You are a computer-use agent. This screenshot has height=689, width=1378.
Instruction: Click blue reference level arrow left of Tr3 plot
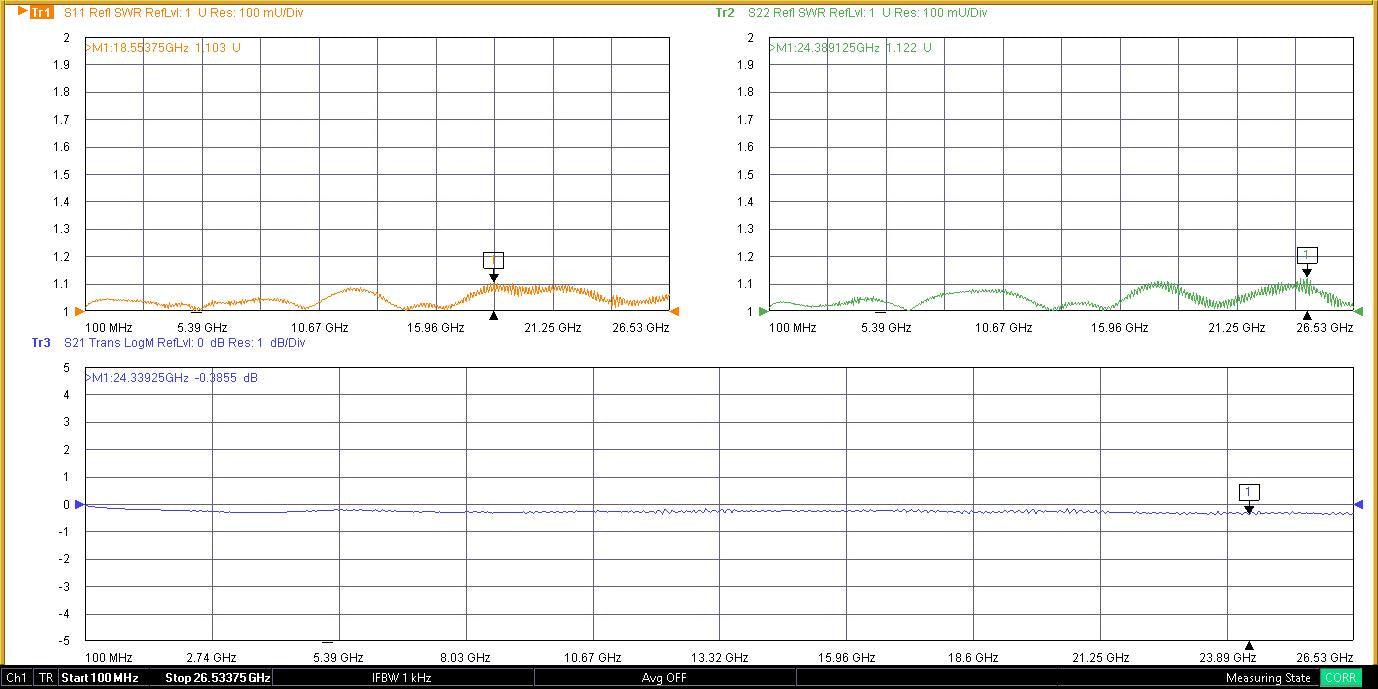tap(79, 504)
